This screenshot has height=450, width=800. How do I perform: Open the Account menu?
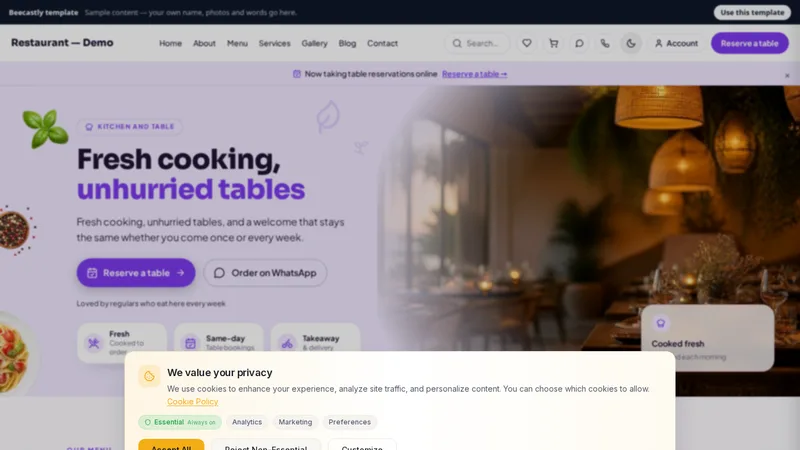[677, 43]
